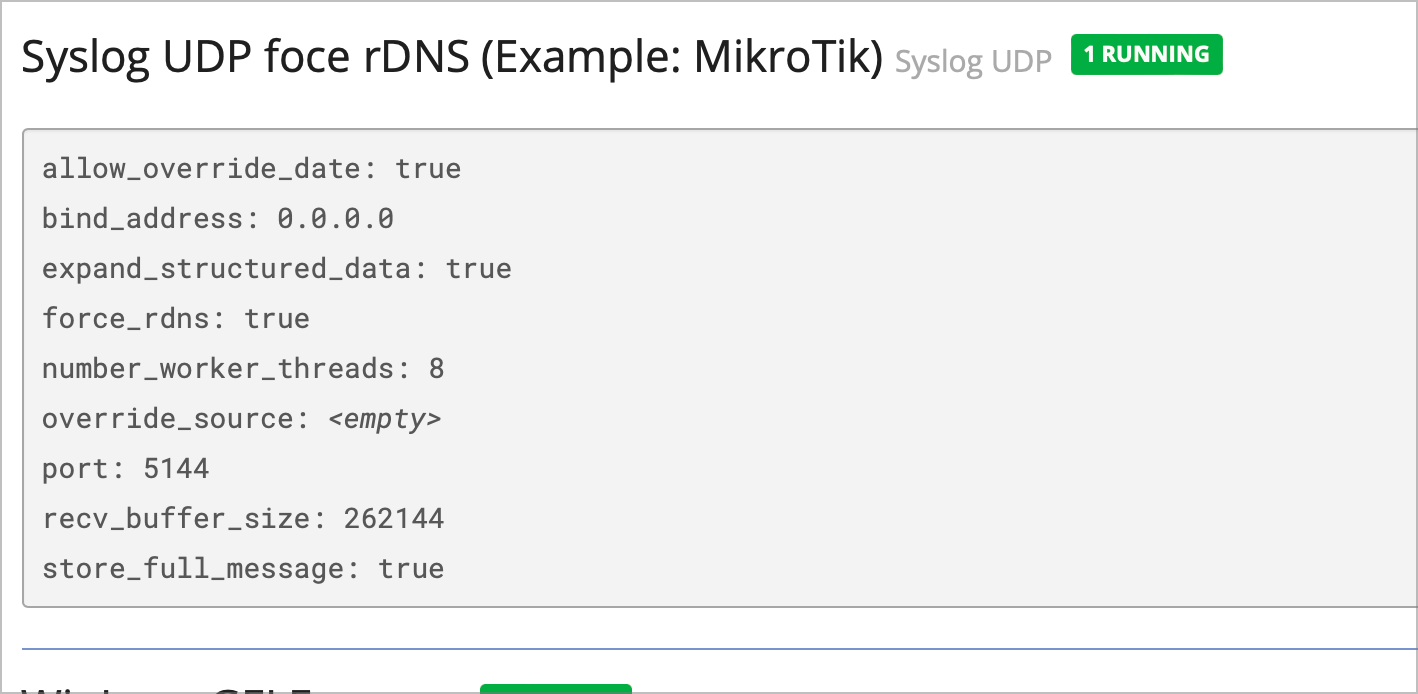1418x694 pixels.
Task: Click the buffer size value 262144
Action: [x=394, y=518]
